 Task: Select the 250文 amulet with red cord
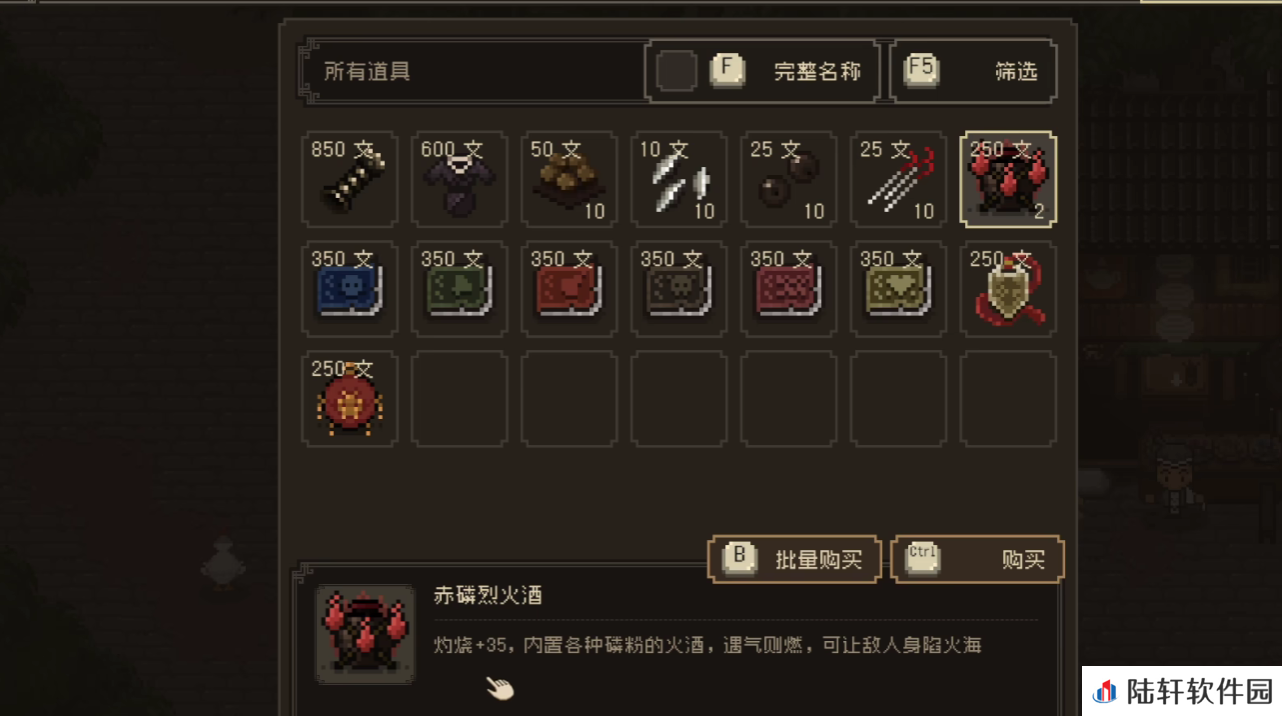click(x=1008, y=289)
